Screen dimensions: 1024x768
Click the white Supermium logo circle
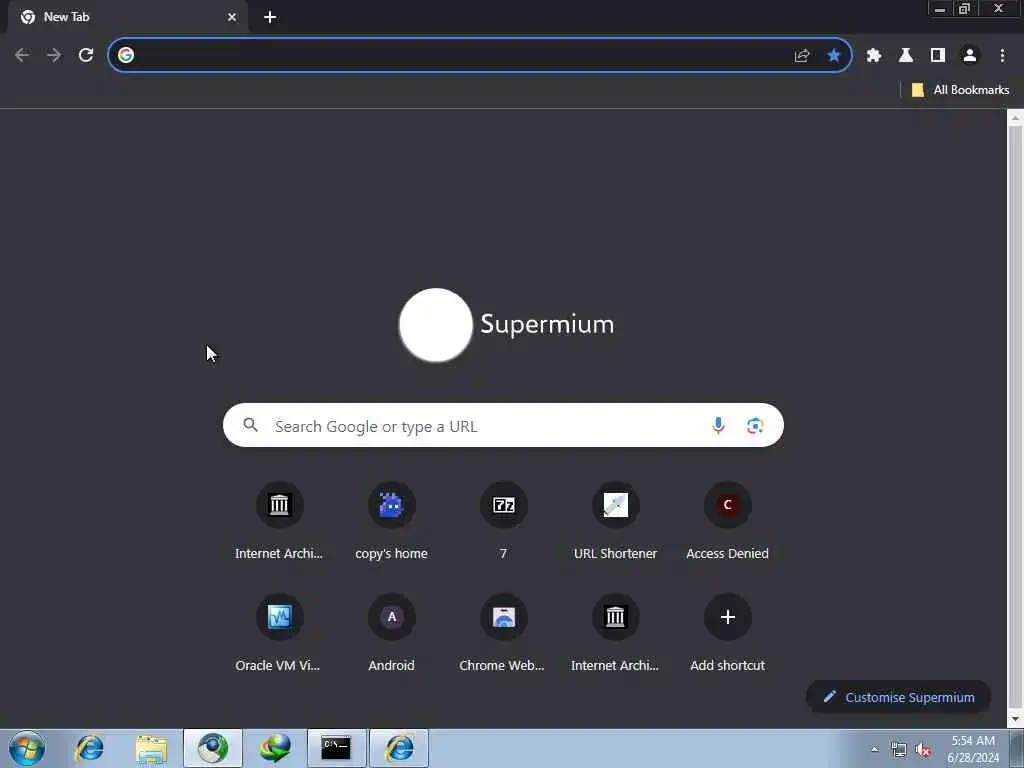436,325
